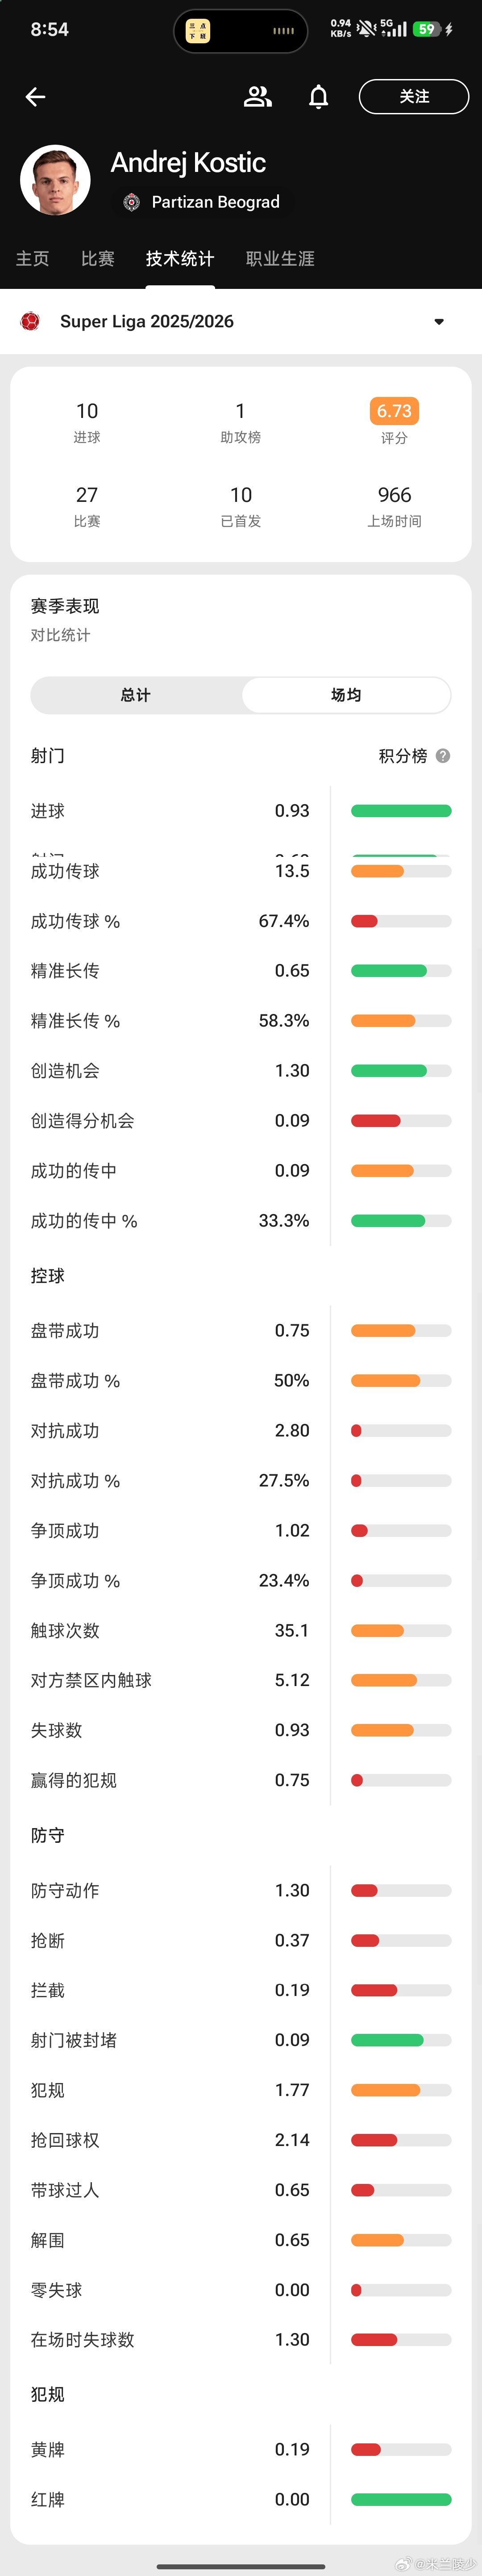This screenshot has width=482, height=2576.
Task: Switch to the 比赛 tab
Action: coord(98,259)
